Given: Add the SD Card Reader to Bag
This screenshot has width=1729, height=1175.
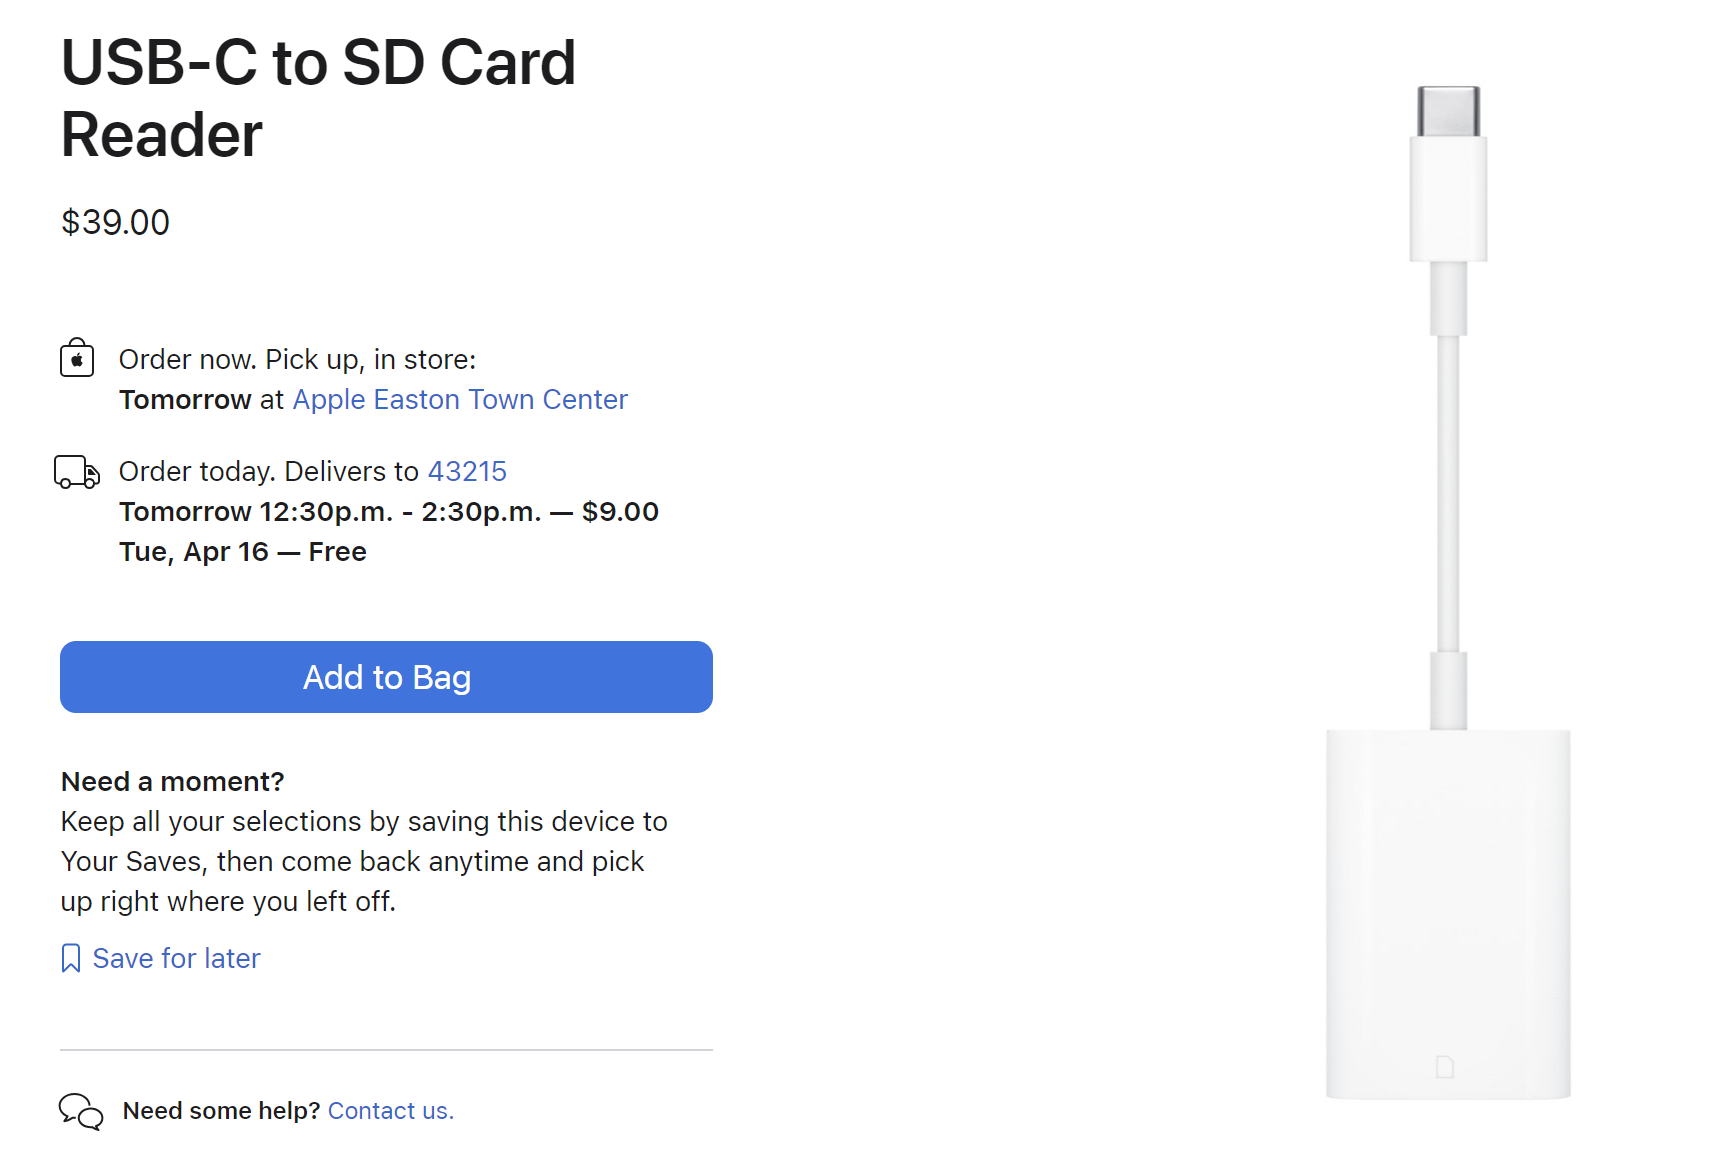Looking at the screenshot, I should 386,677.
